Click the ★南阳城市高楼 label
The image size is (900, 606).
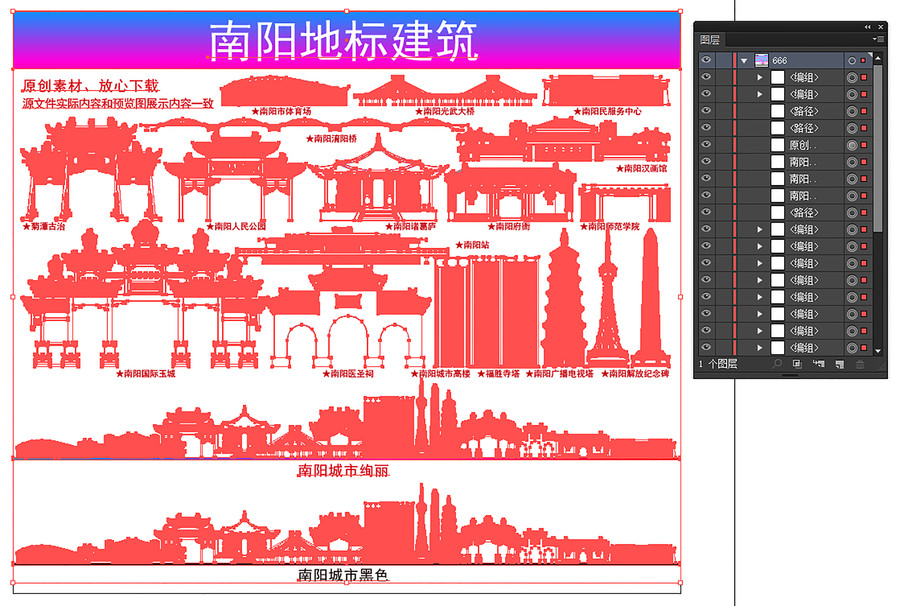441,373
